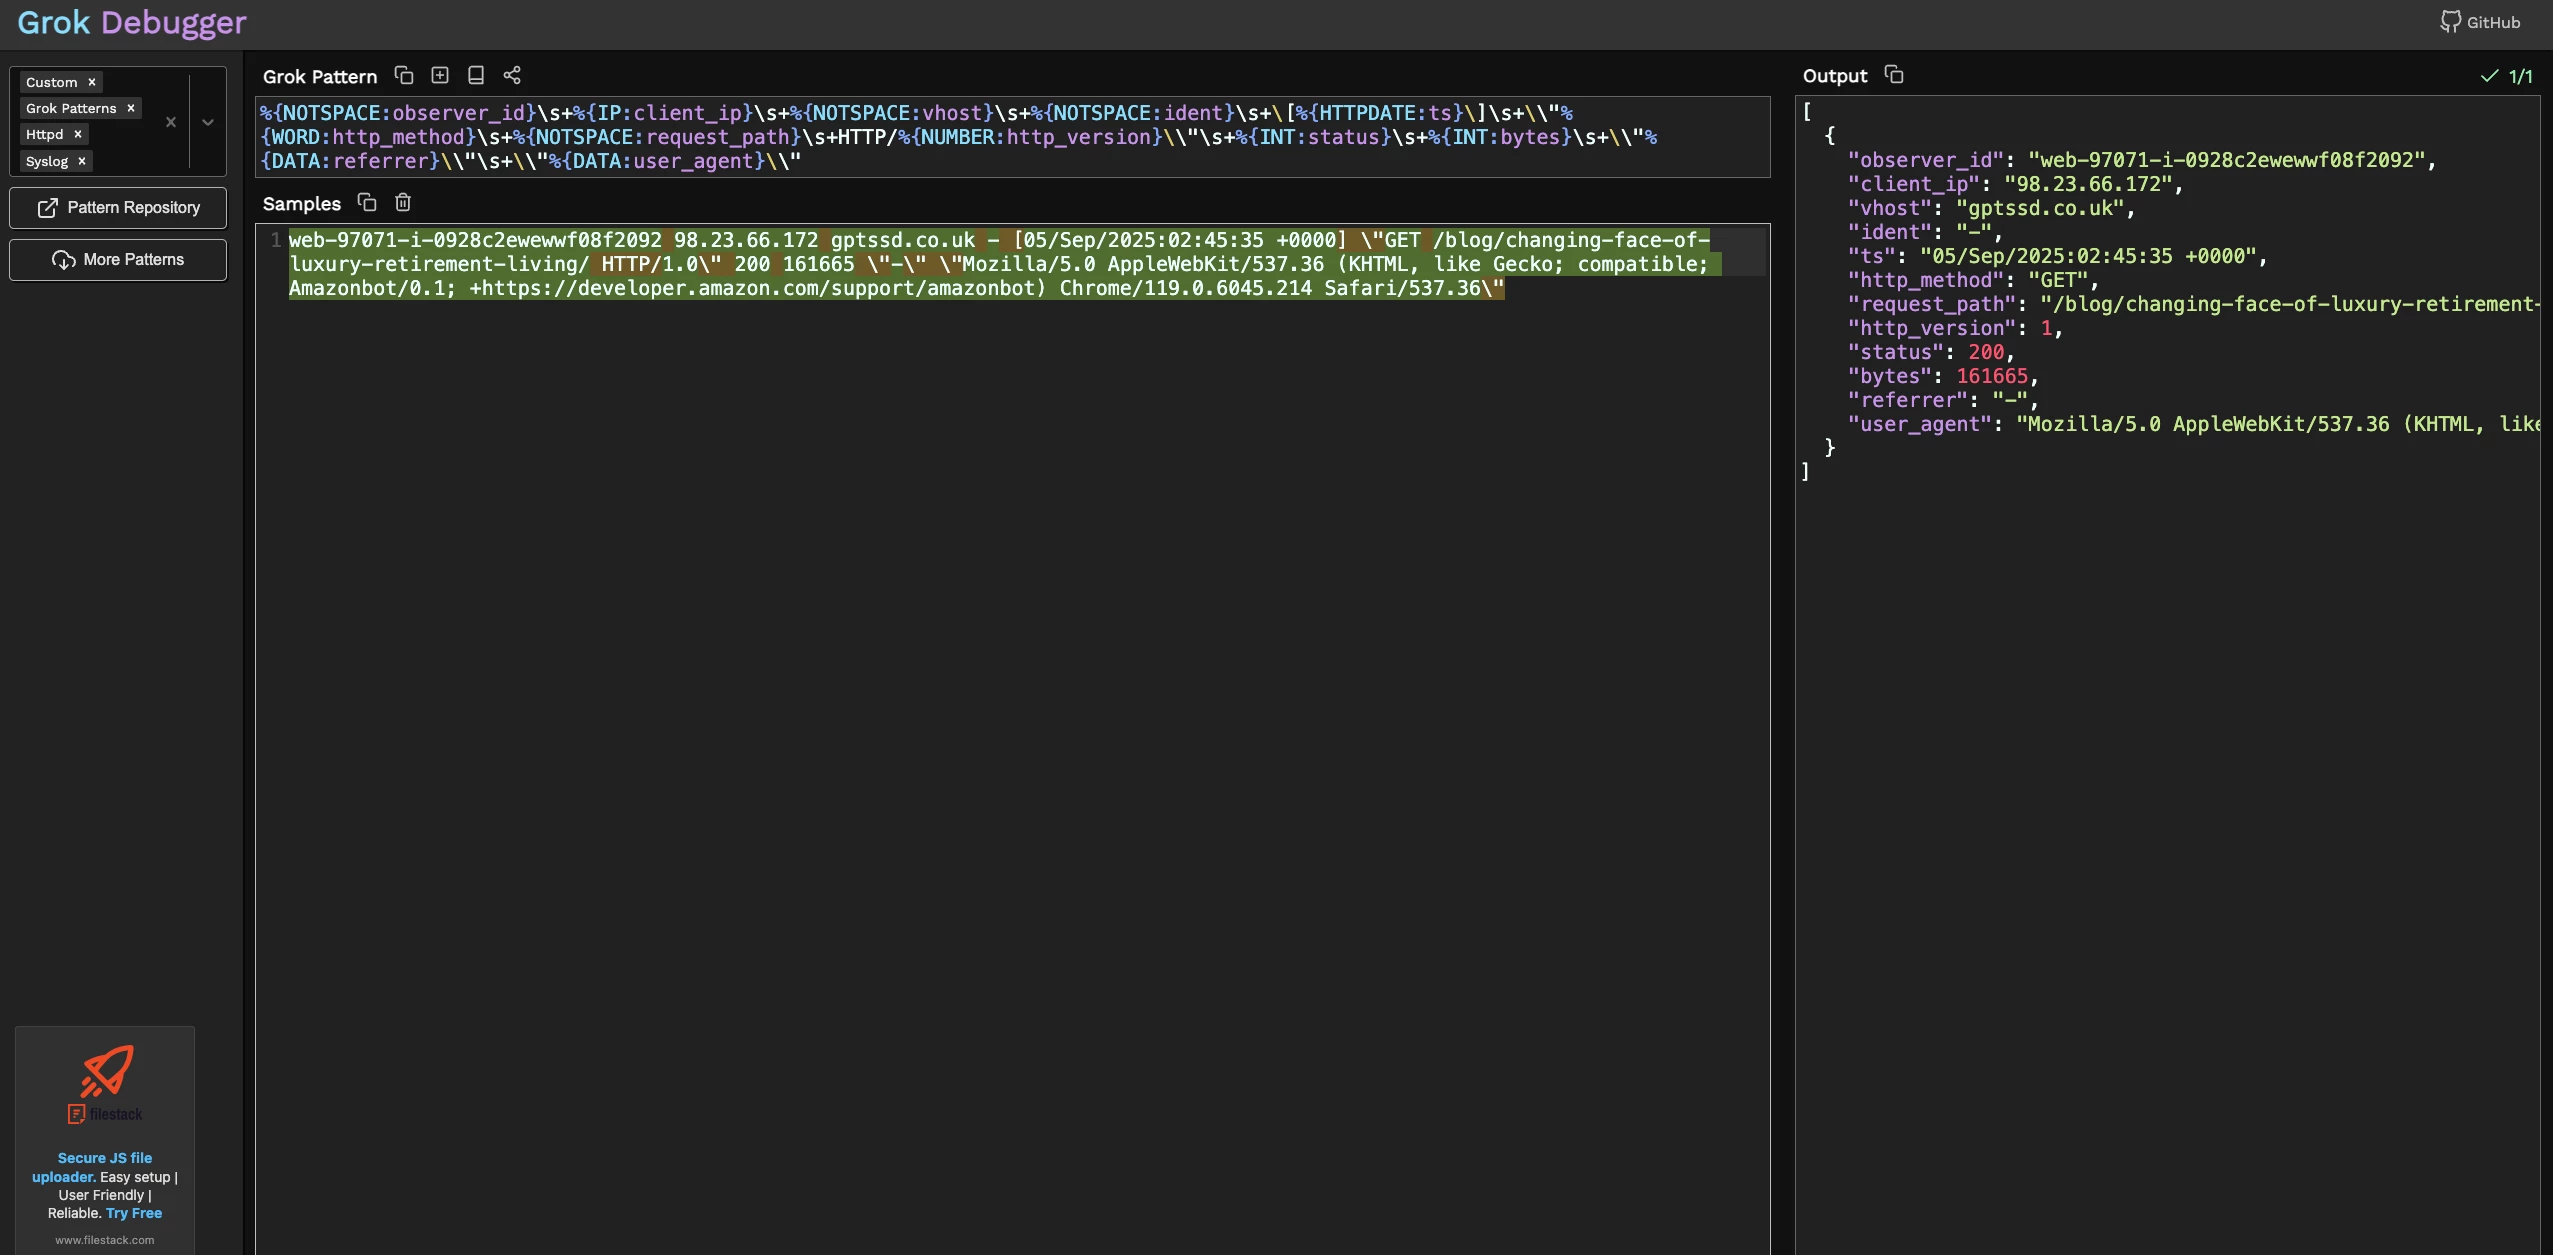Click the 1/1 match indicator

(x=2508, y=76)
